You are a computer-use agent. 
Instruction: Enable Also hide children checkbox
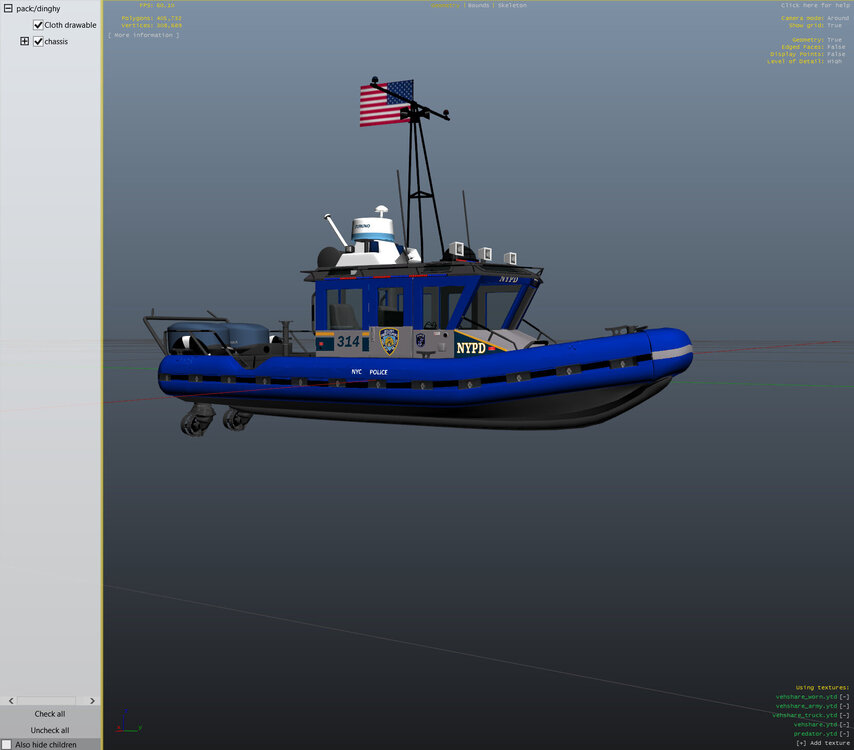(x=7, y=745)
